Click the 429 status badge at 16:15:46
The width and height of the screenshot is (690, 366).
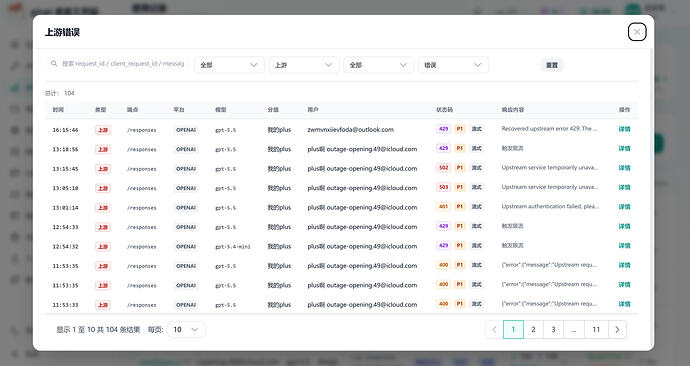pos(444,129)
